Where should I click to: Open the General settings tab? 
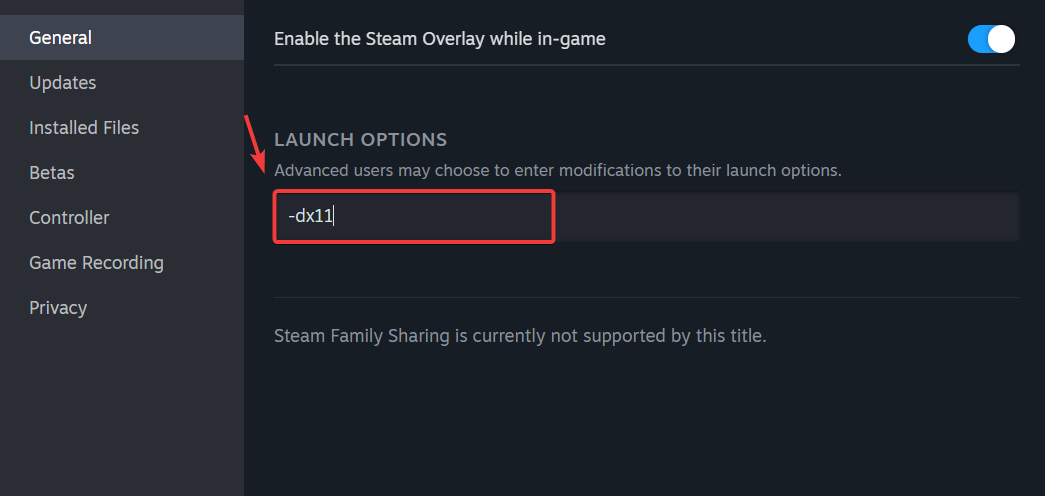[61, 38]
